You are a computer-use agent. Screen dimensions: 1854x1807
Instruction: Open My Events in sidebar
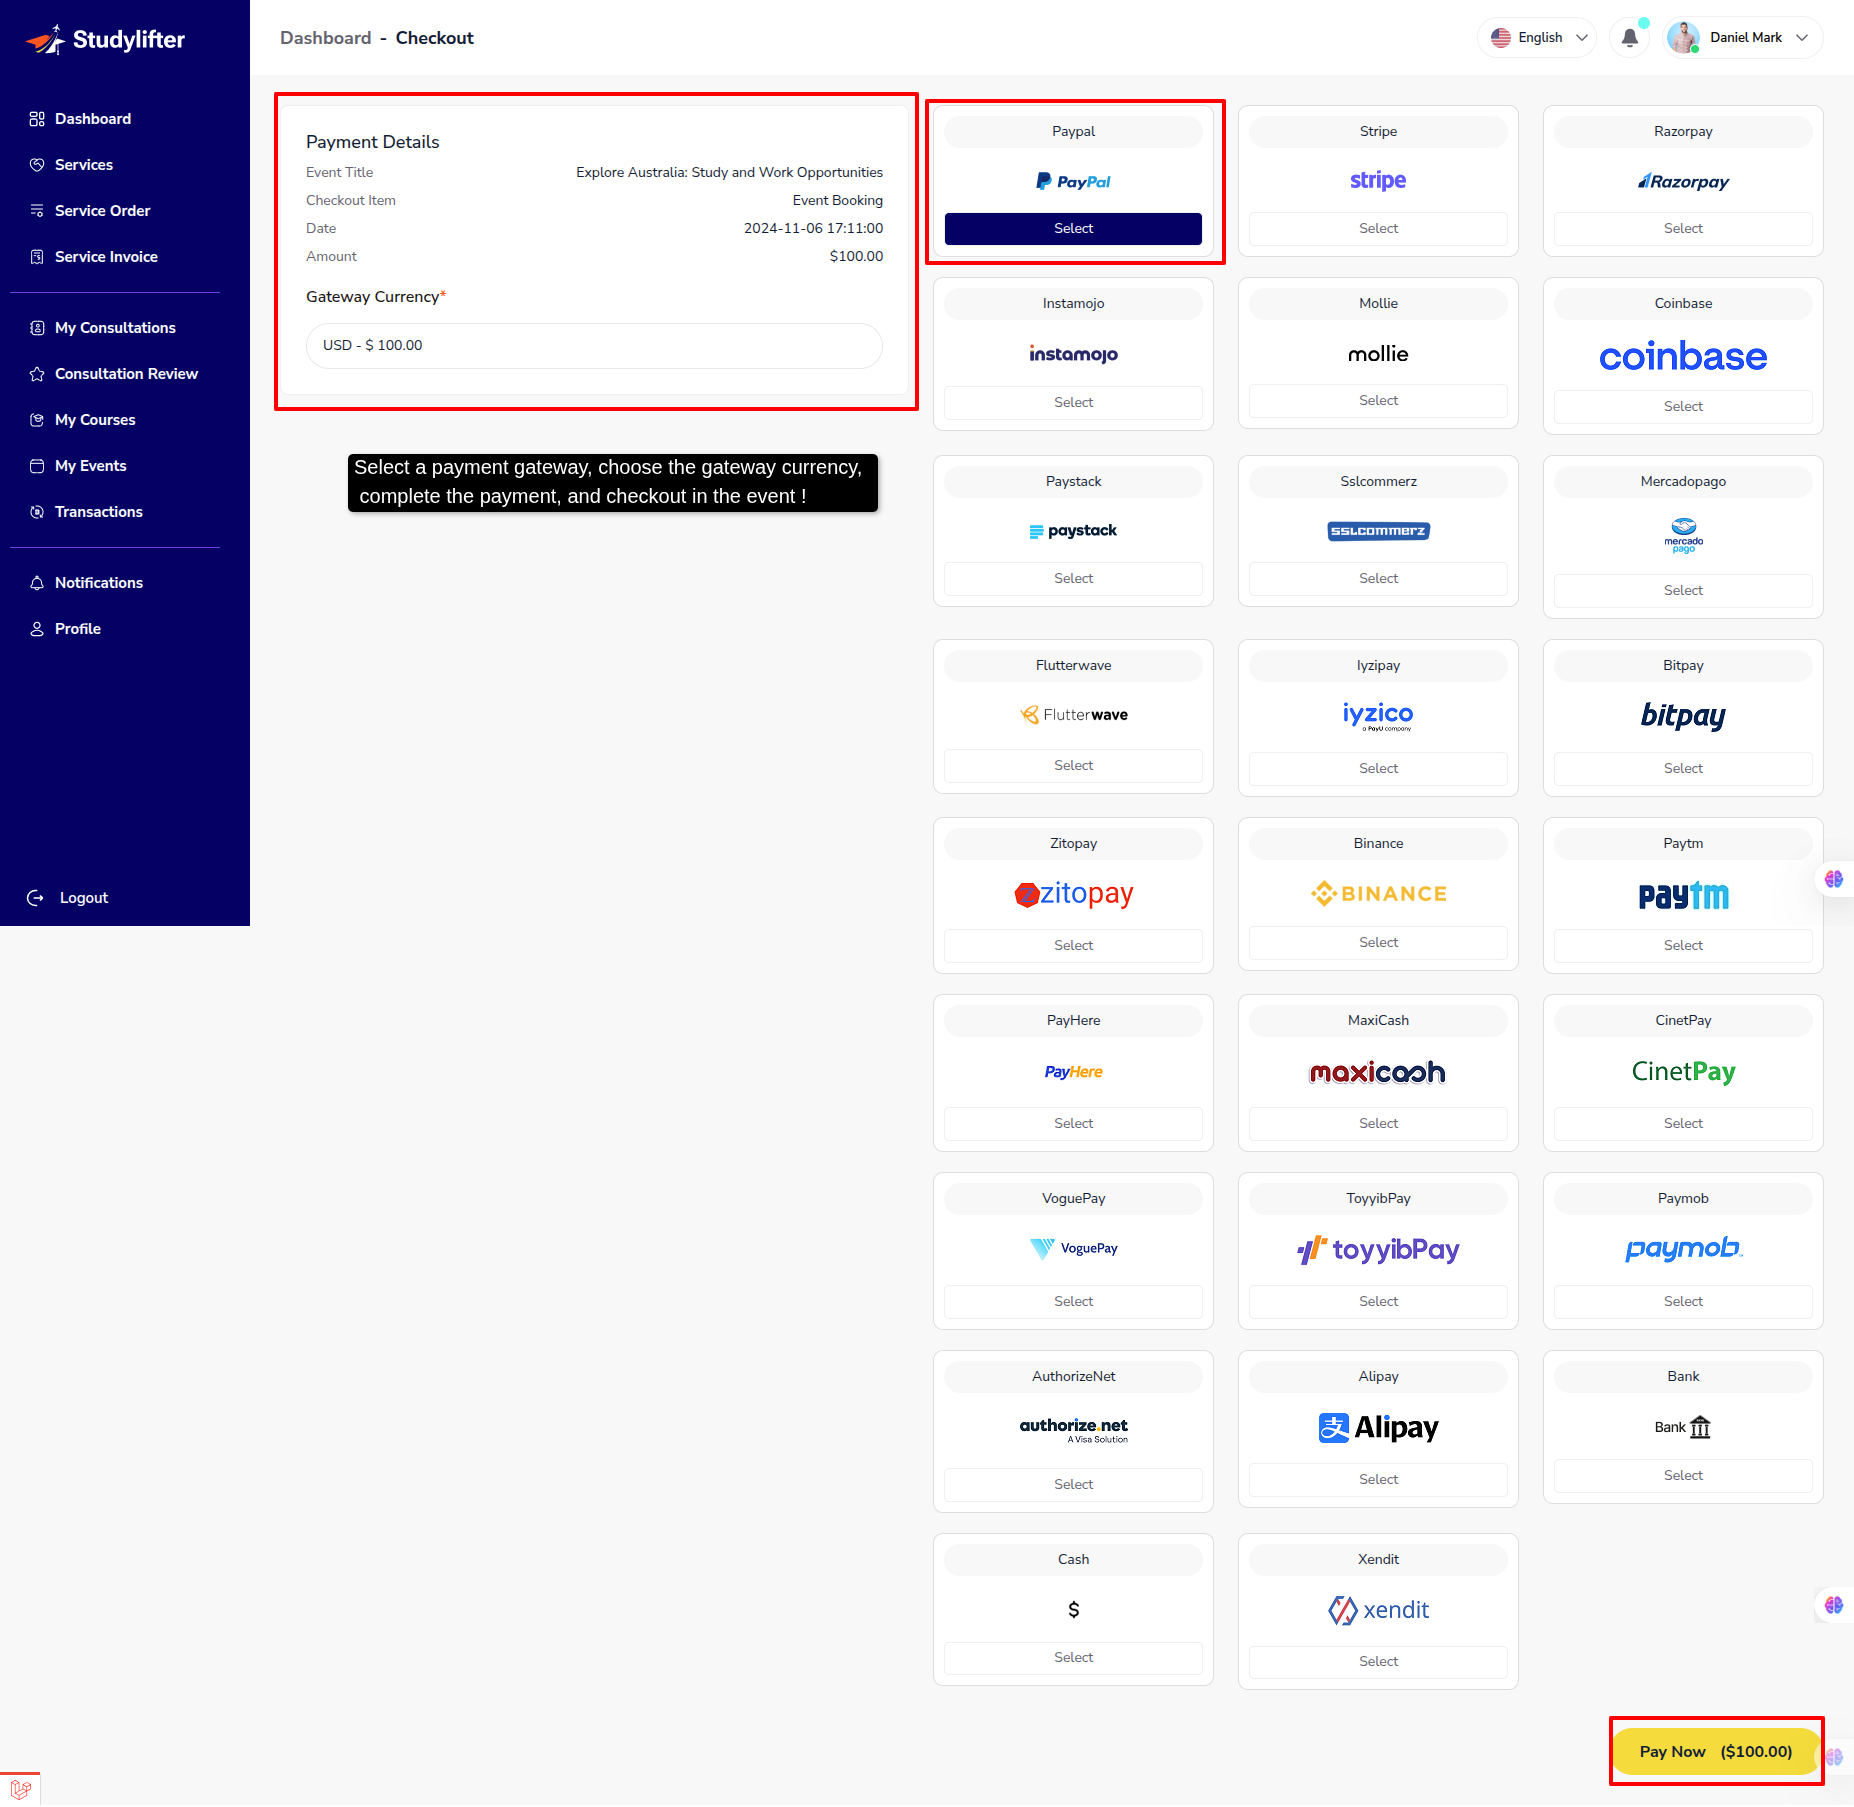point(90,466)
